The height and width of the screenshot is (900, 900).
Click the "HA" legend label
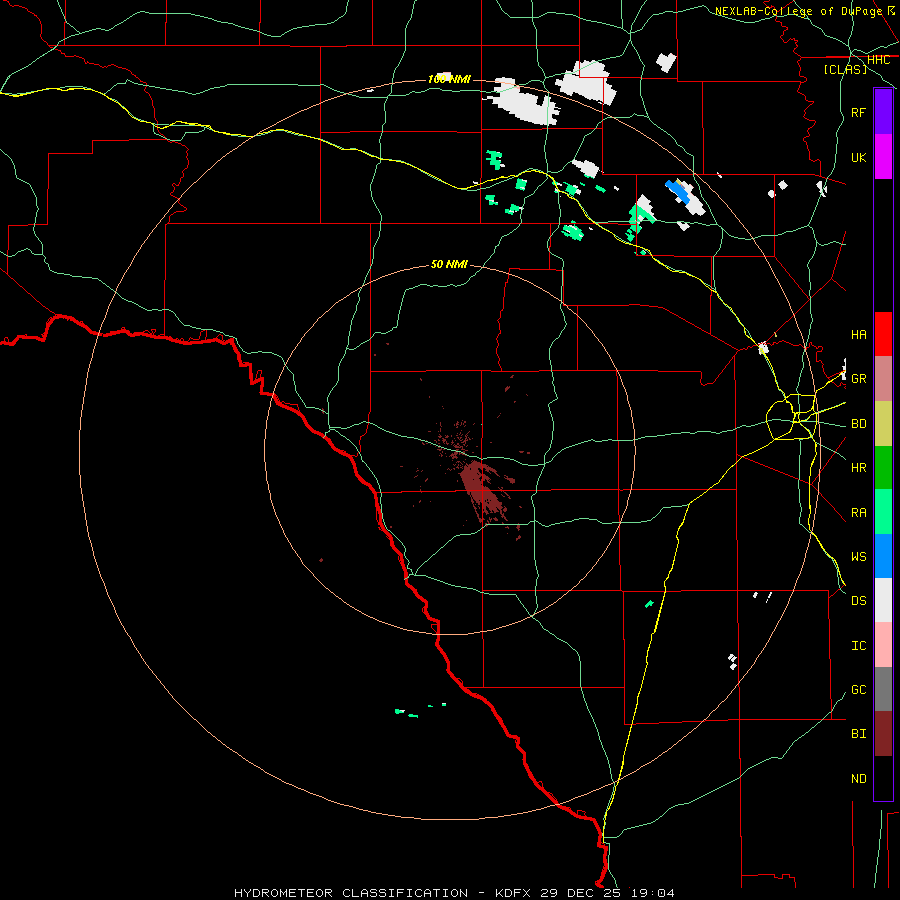tap(859, 335)
